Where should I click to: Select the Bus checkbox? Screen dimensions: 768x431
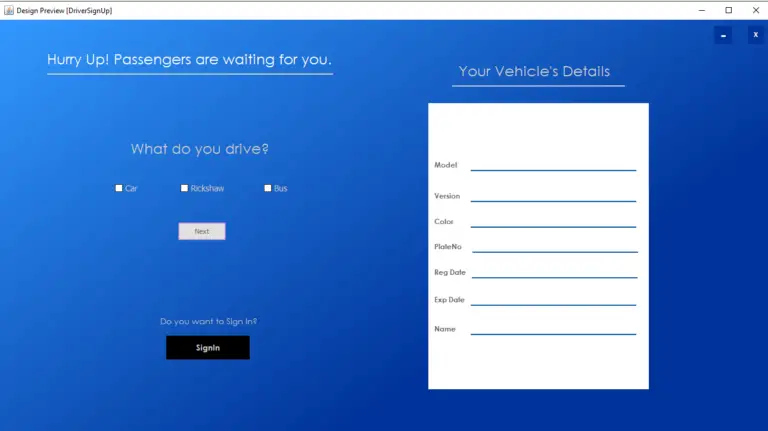click(x=267, y=188)
